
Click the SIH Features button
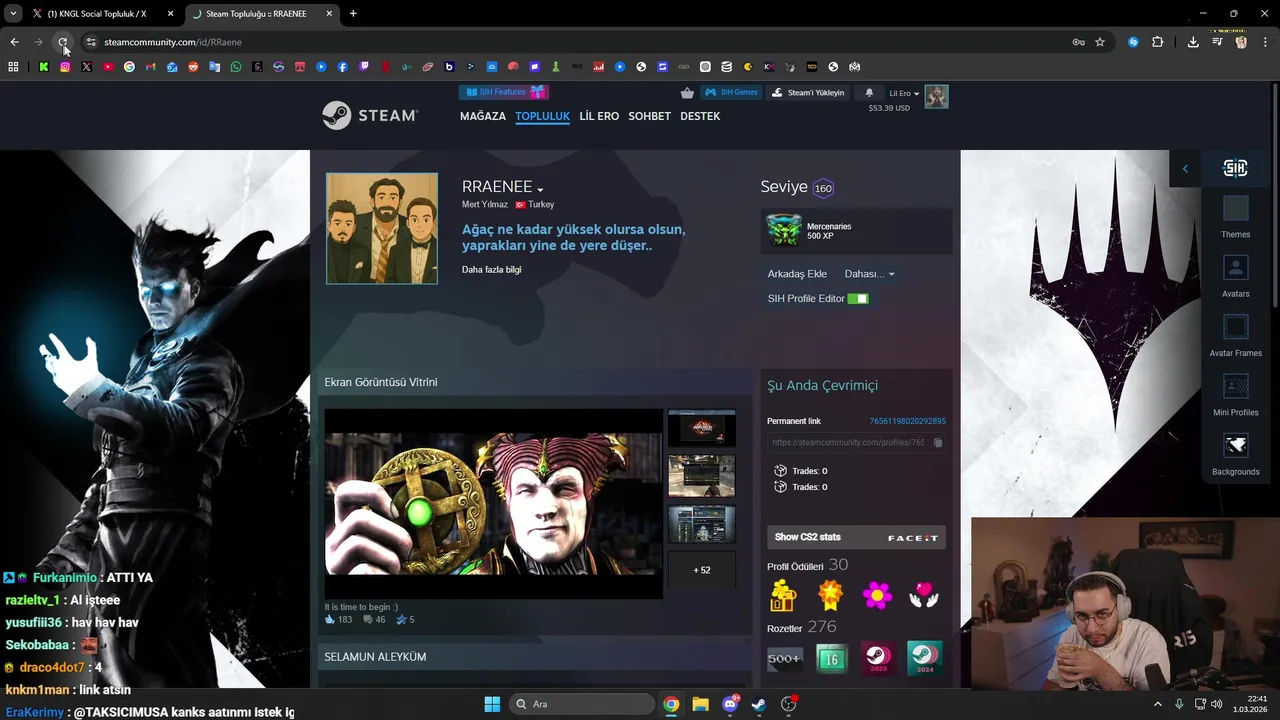(x=503, y=92)
